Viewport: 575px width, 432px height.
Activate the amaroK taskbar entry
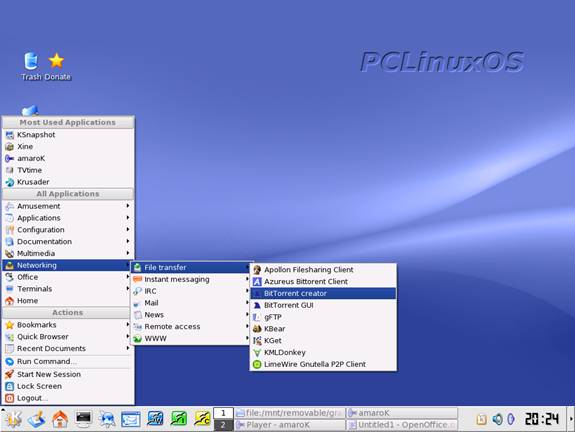coord(402,413)
